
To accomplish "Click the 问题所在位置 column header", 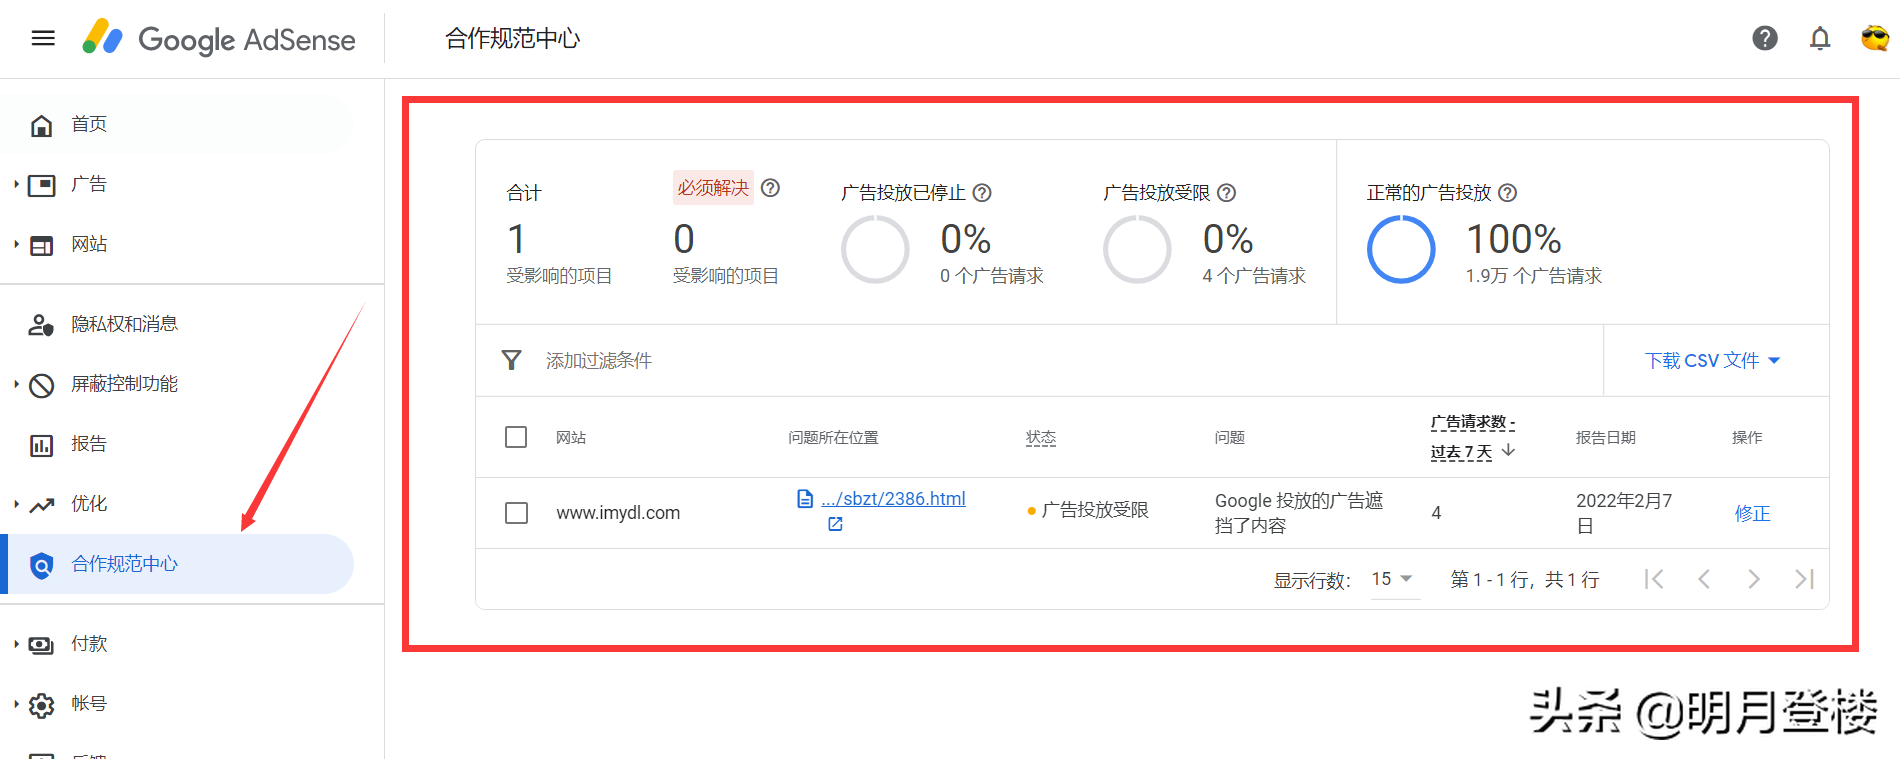I will click(833, 437).
